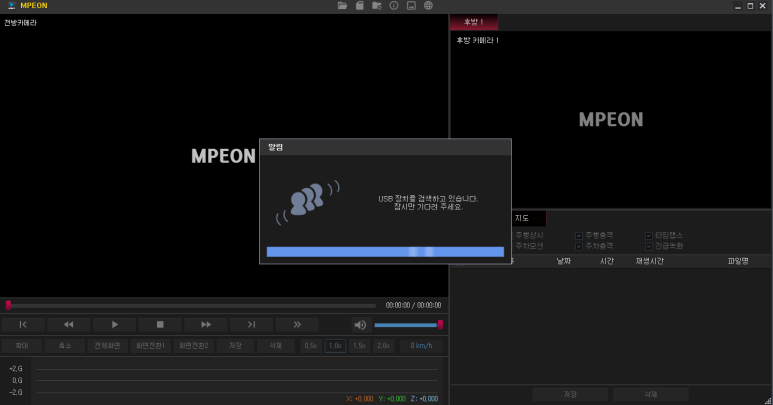The height and width of the screenshot is (405, 773).
Task: Switch to the 지도 map tab
Action: coord(522,218)
